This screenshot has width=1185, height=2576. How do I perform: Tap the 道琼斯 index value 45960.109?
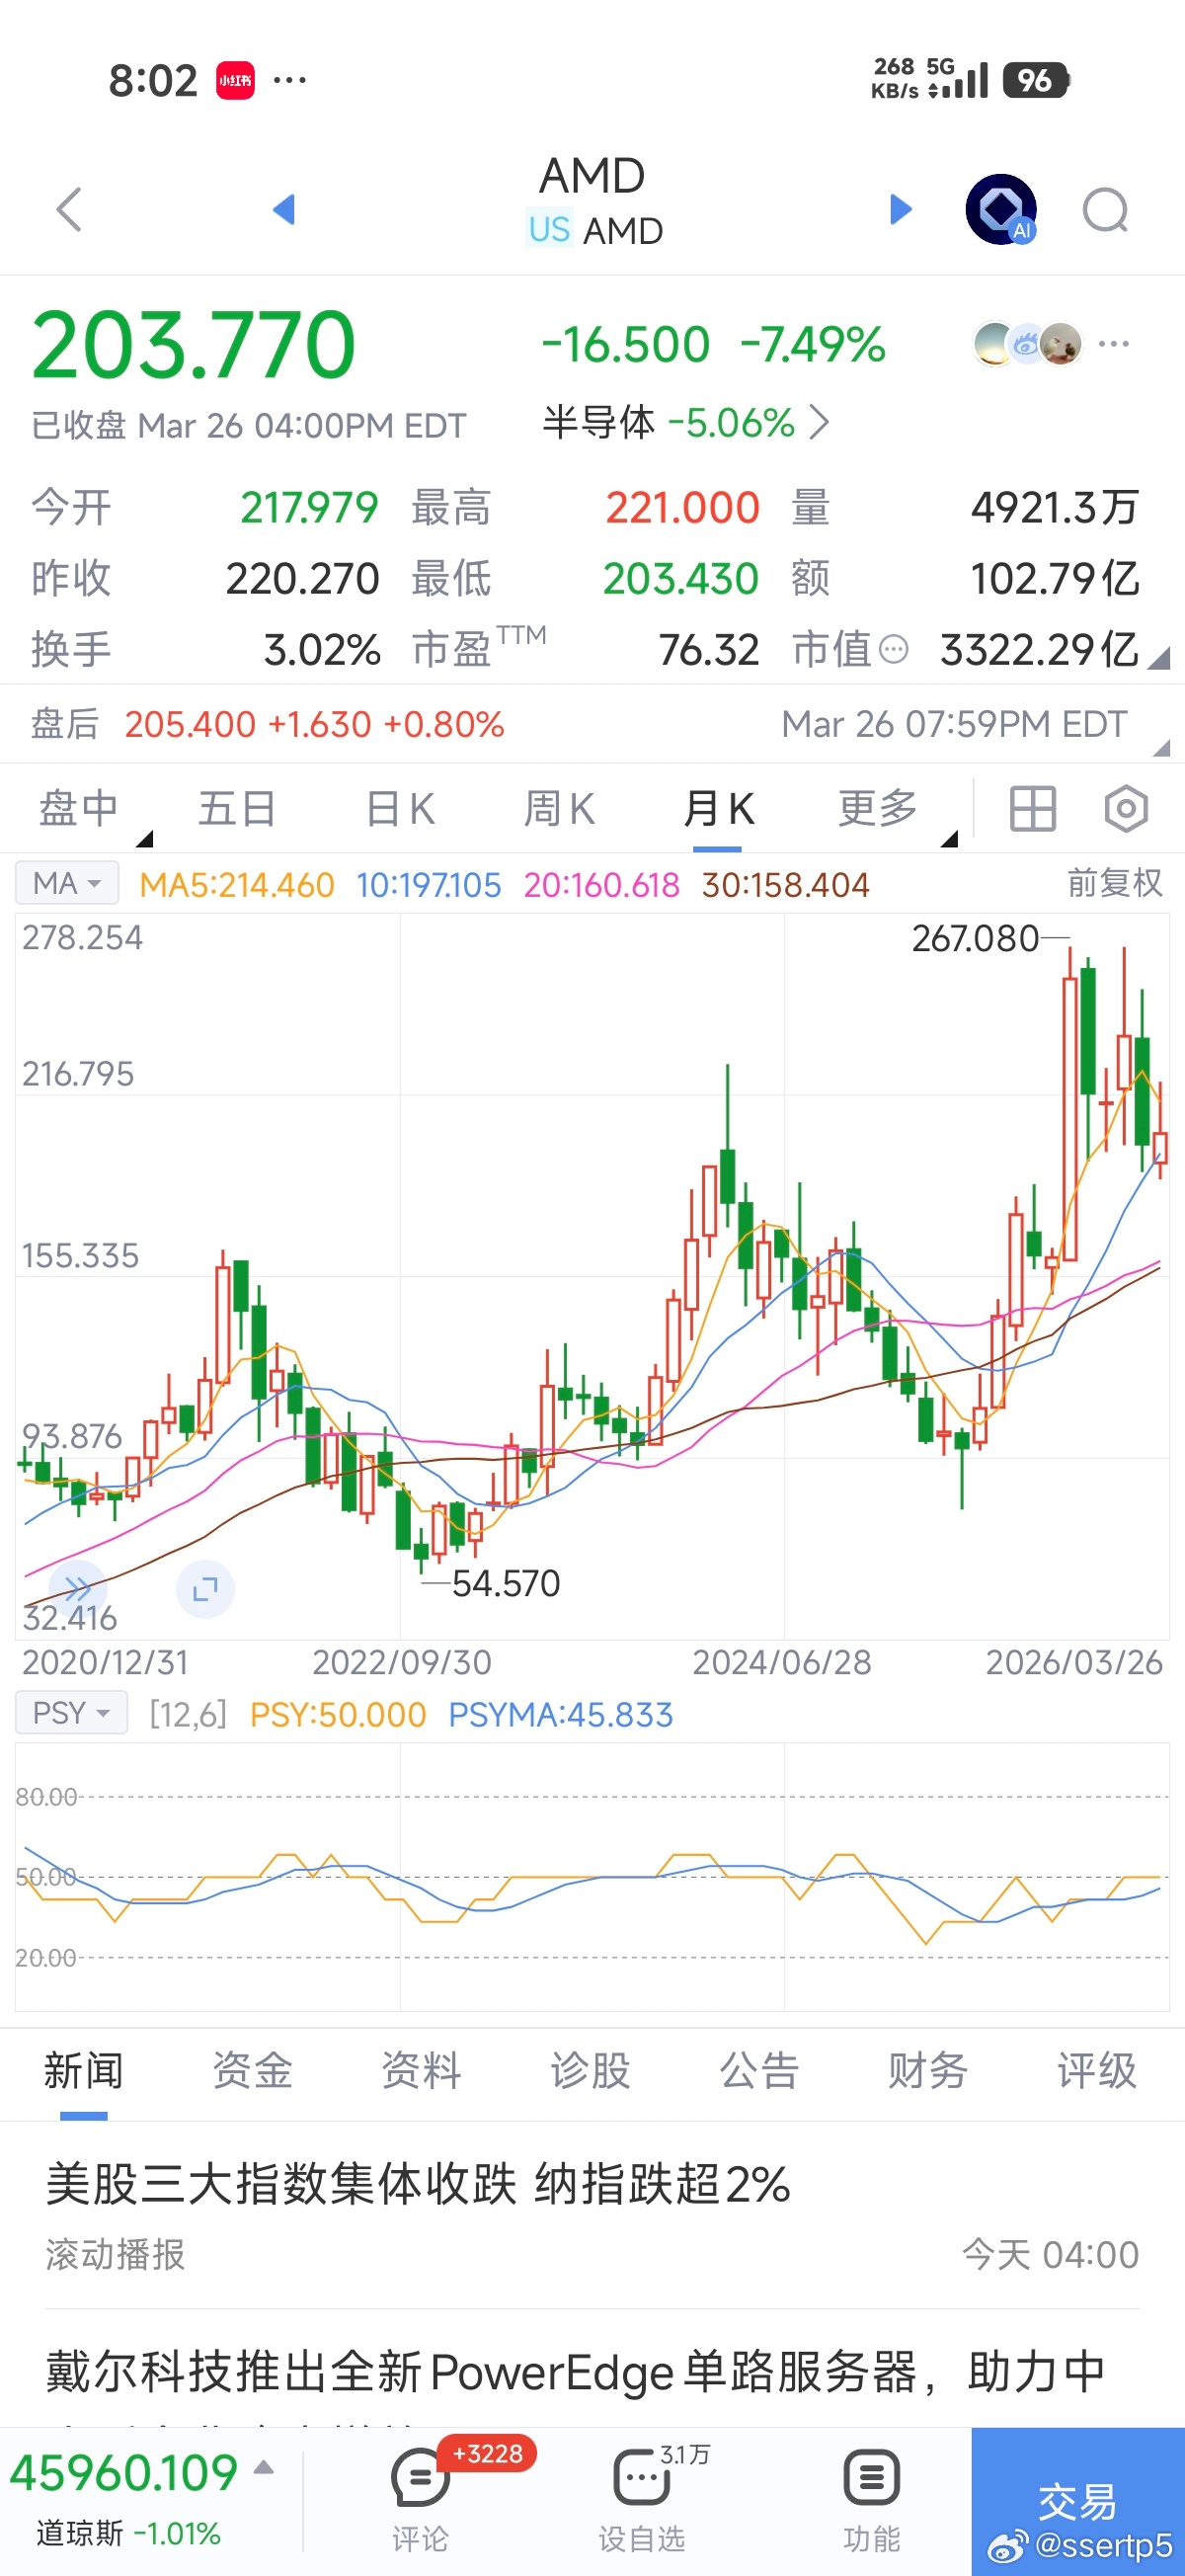pos(124,2472)
